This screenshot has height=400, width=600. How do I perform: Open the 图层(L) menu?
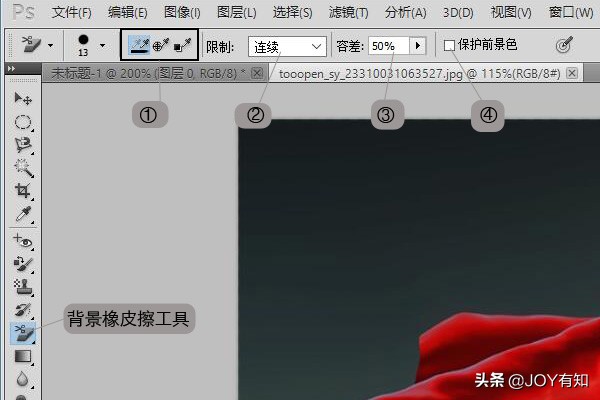coord(236,13)
